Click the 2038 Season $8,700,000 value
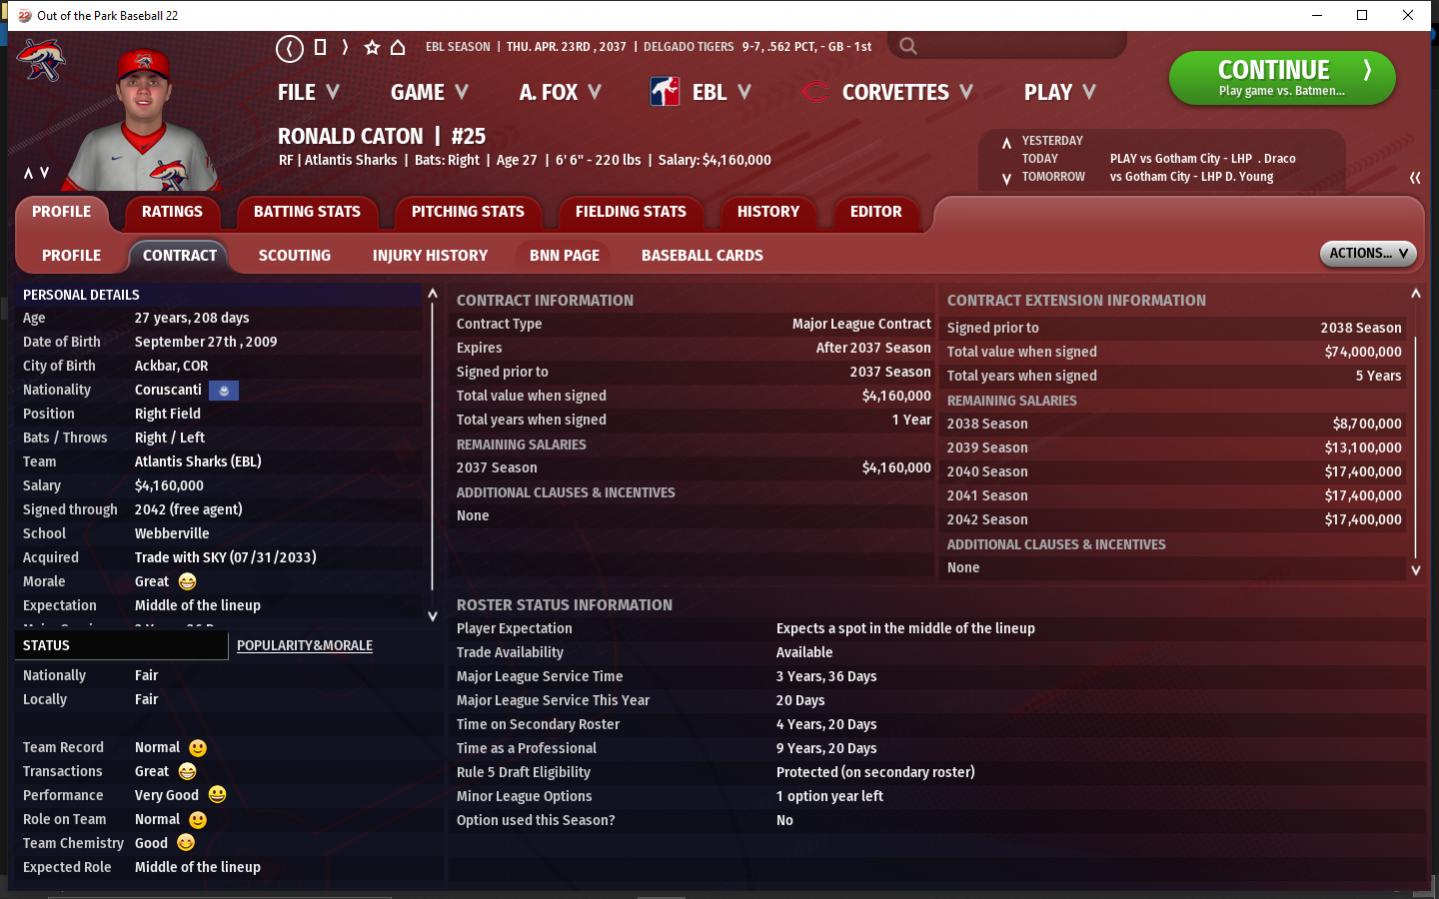 point(1367,424)
